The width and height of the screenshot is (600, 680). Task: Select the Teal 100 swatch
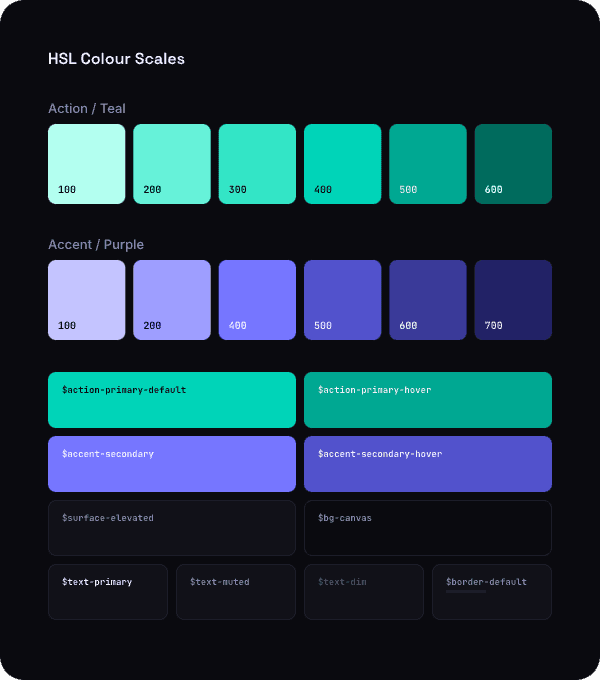point(87,164)
